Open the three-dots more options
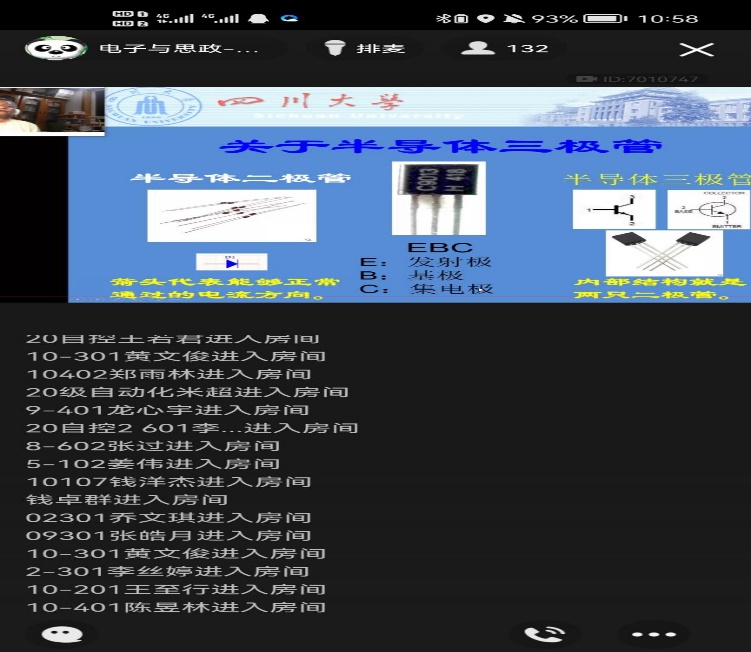The image size is (751, 652). tap(654, 634)
